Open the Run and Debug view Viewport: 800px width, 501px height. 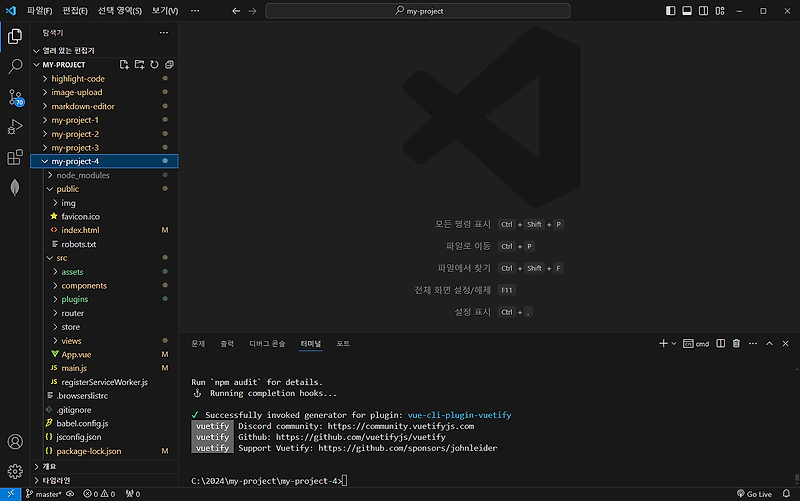pos(15,127)
